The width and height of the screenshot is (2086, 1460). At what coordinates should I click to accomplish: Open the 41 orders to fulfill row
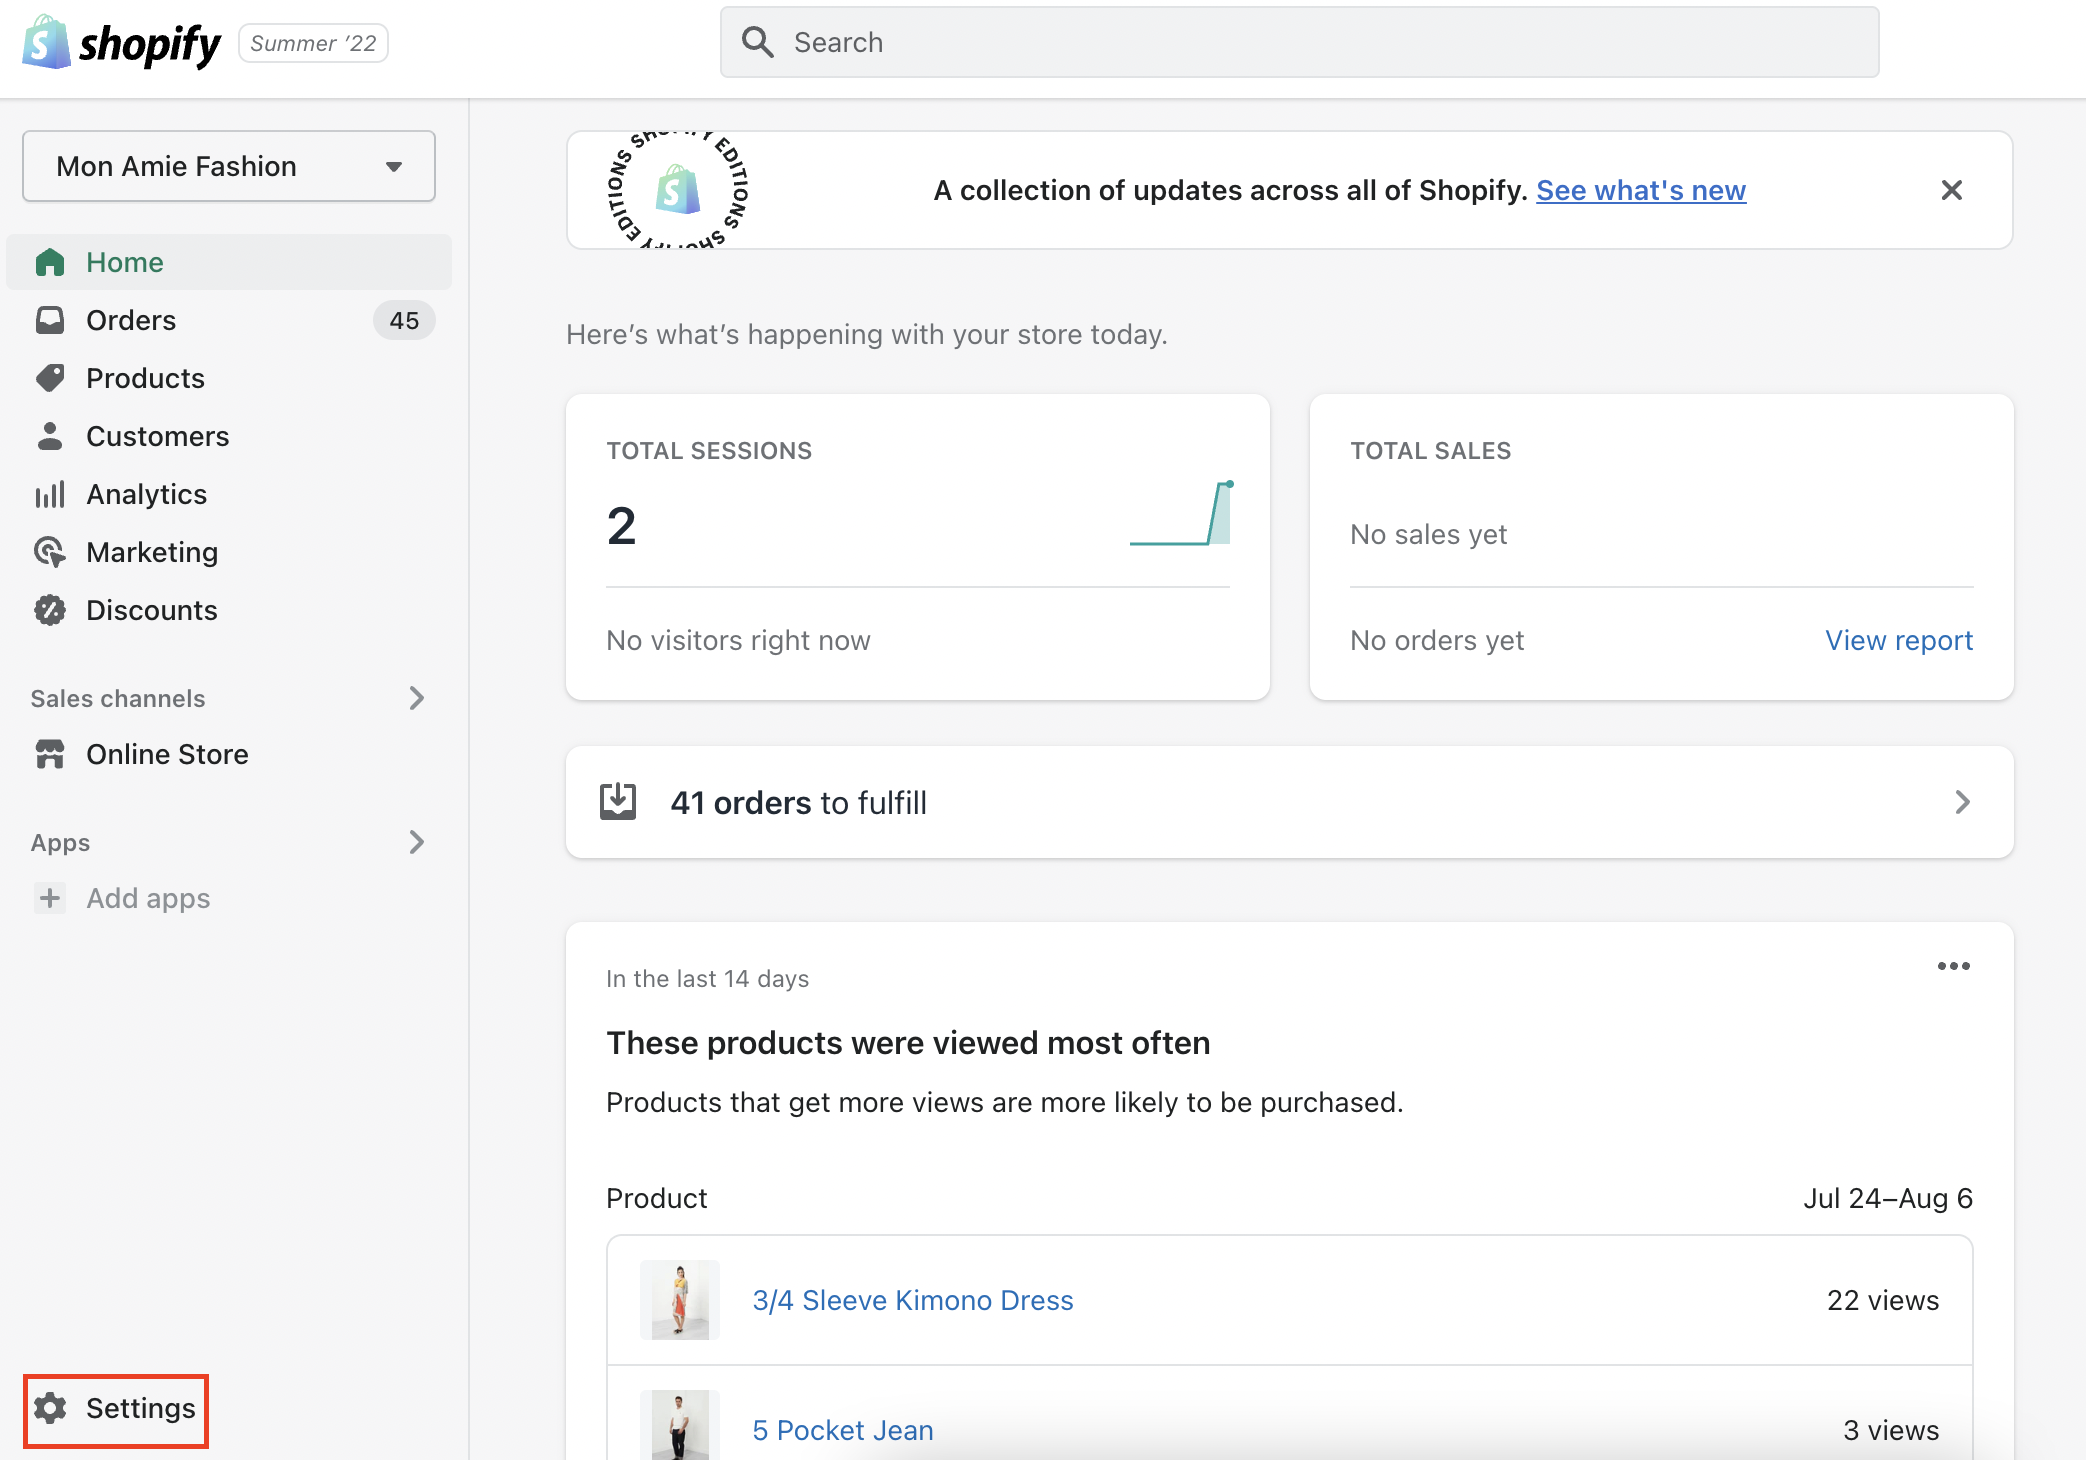pos(1289,802)
